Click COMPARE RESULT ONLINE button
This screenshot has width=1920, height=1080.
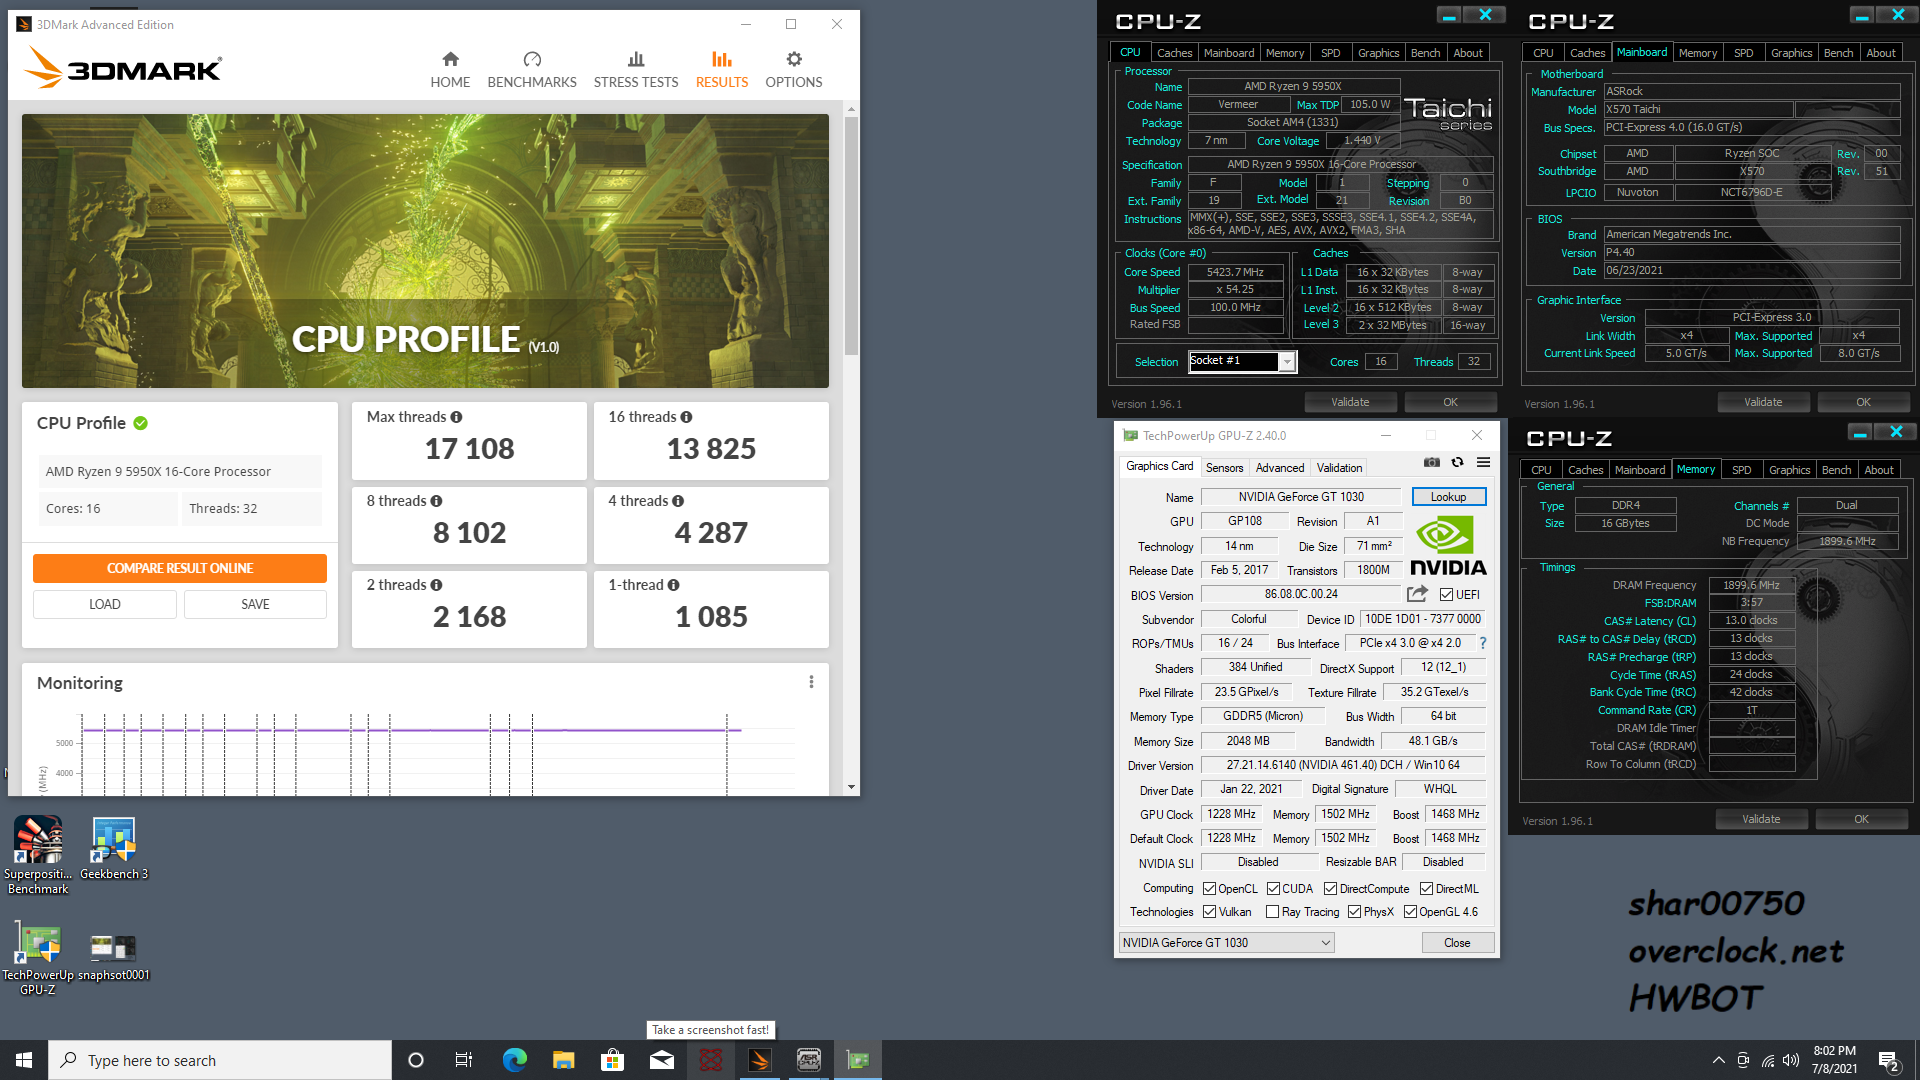180,568
